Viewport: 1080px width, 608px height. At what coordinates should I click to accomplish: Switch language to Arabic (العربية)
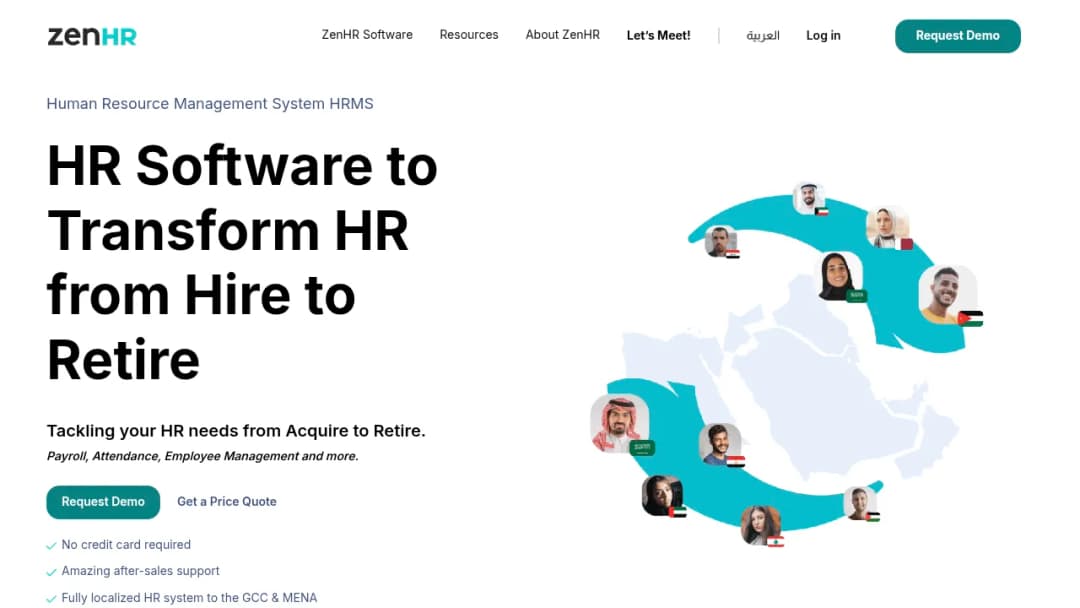[x=763, y=36]
